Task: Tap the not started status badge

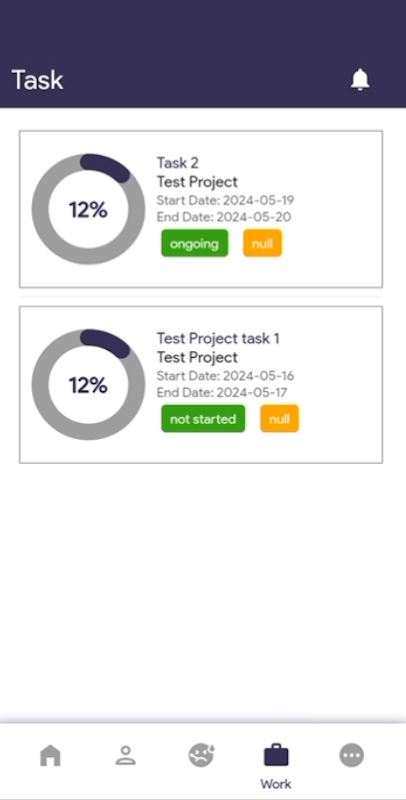Action: pos(203,419)
